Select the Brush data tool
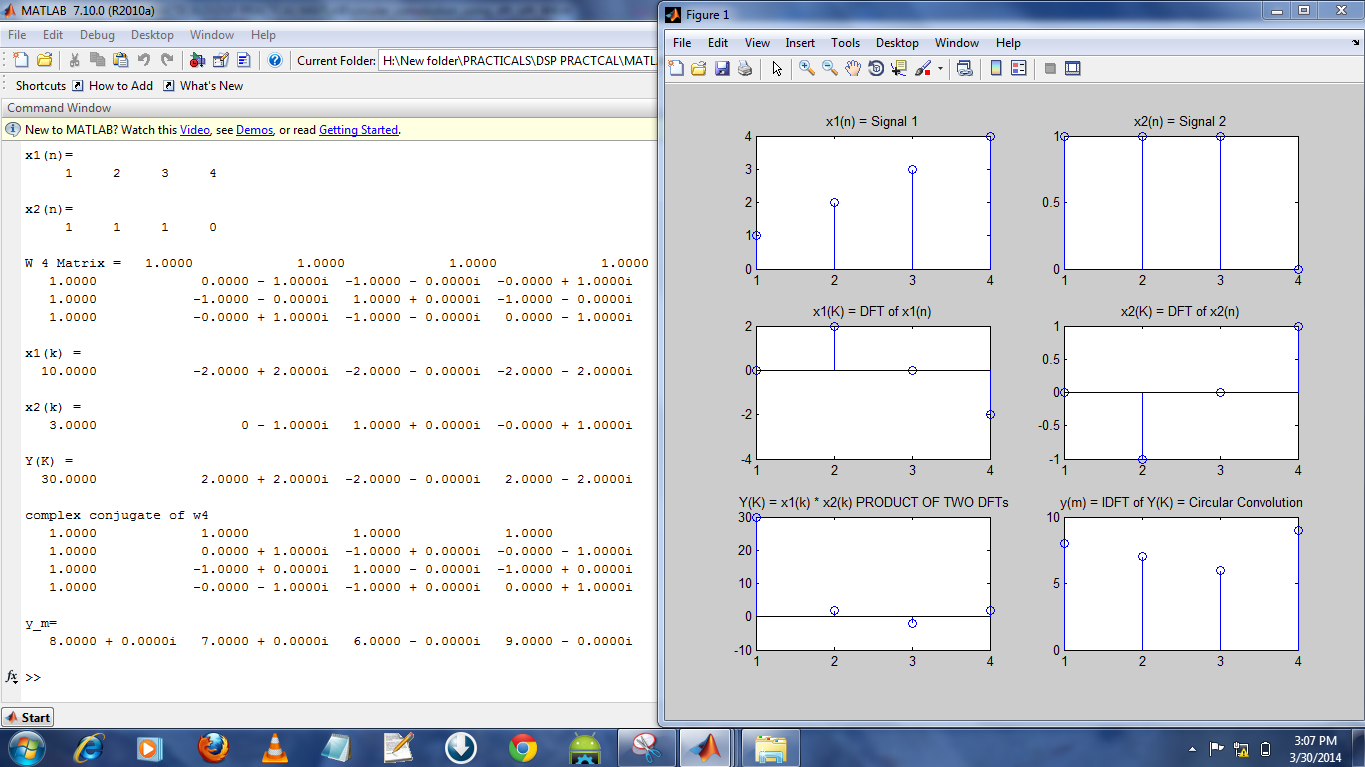This screenshot has width=1365, height=767. point(922,68)
